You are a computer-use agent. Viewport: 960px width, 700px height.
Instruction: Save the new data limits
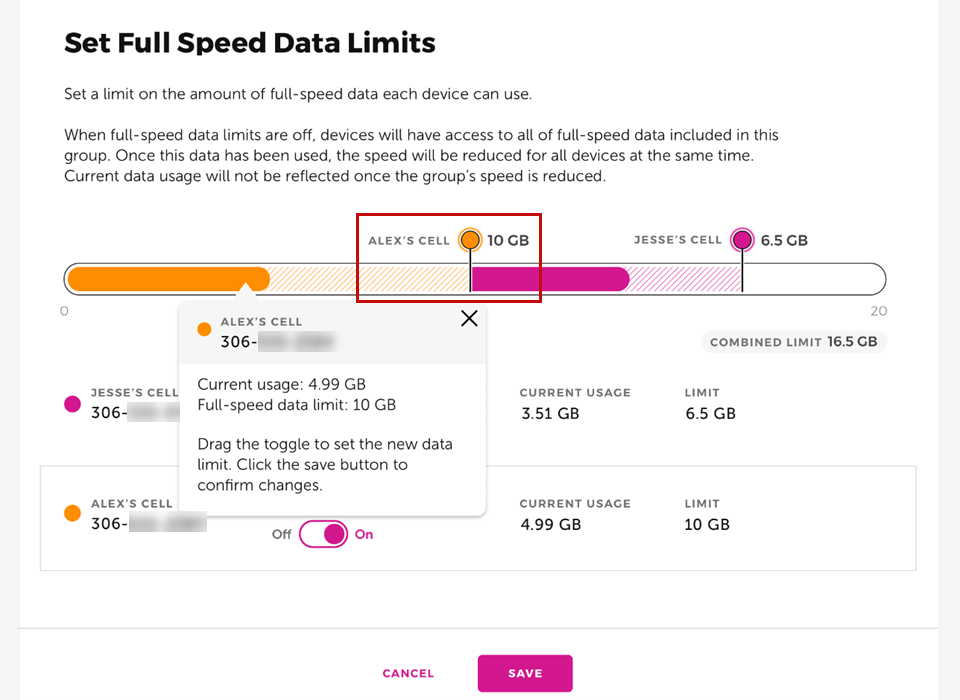tap(525, 673)
